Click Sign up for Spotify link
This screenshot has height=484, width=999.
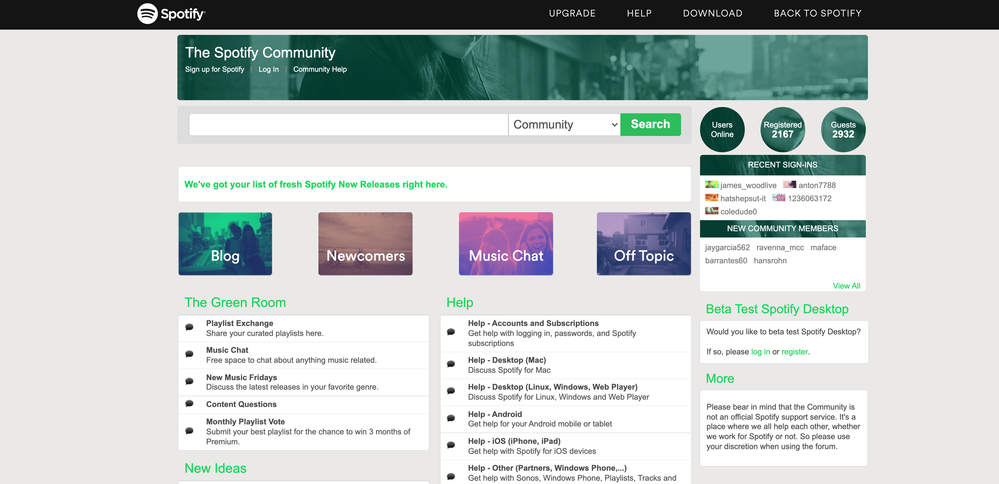tap(215, 69)
